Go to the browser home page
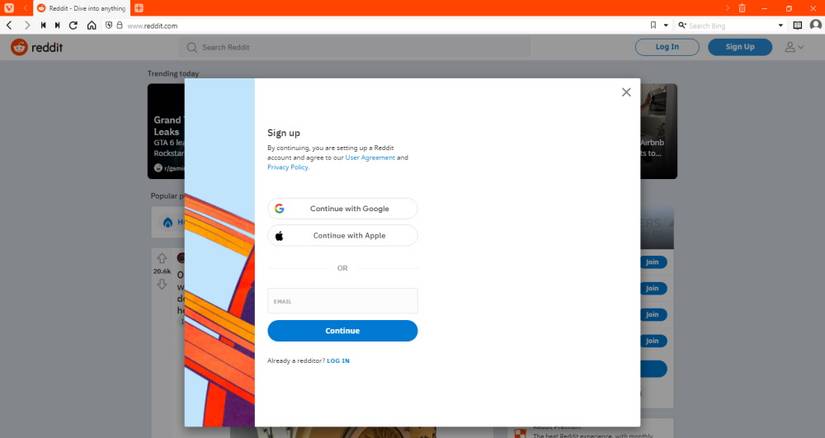This screenshot has height=438, width=825. tap(92, 25)
